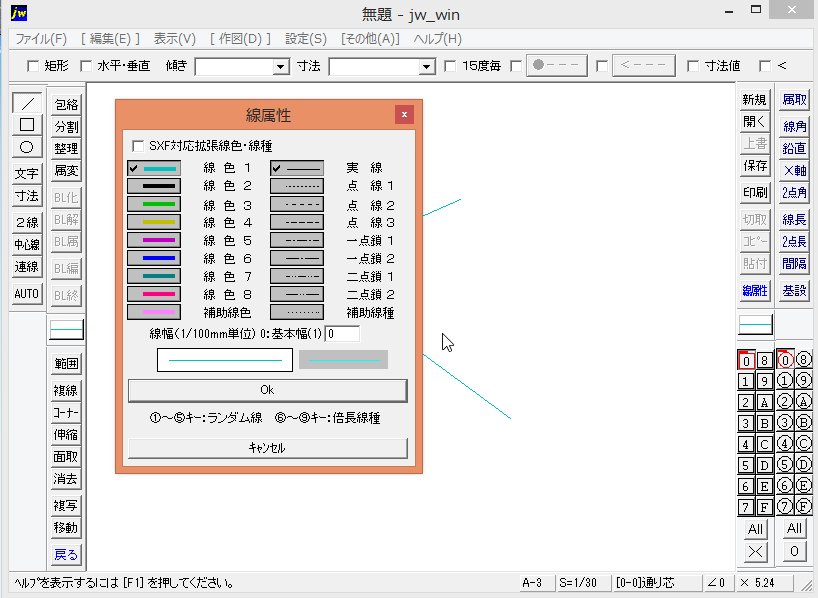Viewport: 818px width, 598px height.
Task: Pick 線色 8 pink-red color swatch
Action: pyautogui.click(x=154, y=294)
